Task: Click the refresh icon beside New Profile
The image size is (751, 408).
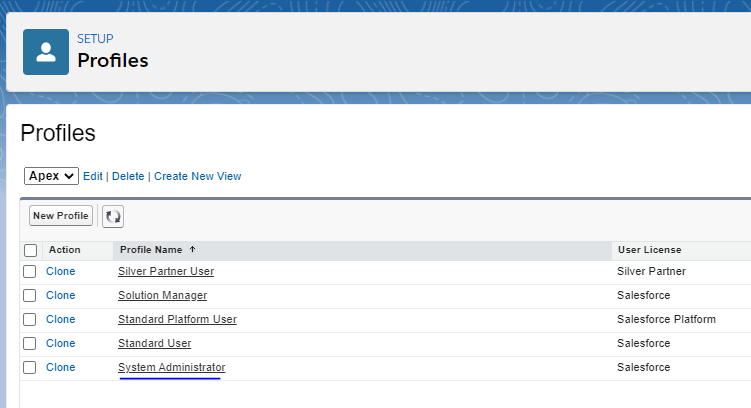Action: pos(113,216)
